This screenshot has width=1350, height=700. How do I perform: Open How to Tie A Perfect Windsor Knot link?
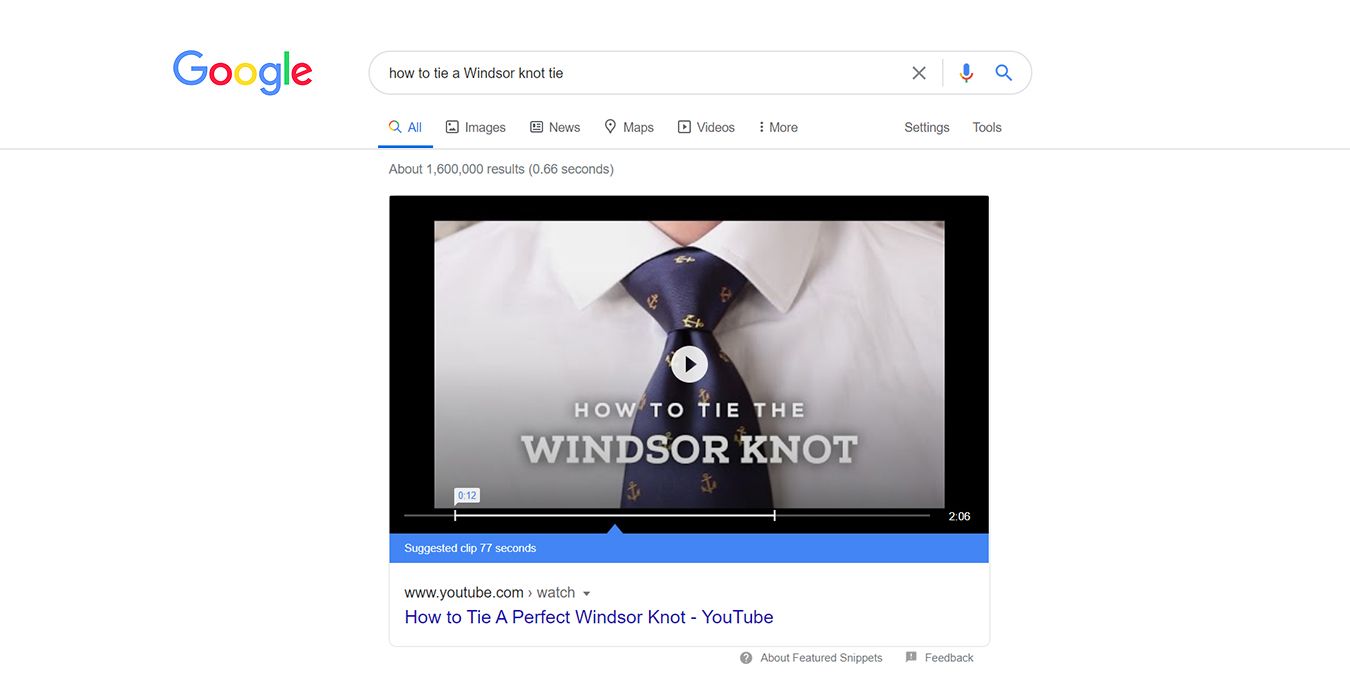coord(589,617)
